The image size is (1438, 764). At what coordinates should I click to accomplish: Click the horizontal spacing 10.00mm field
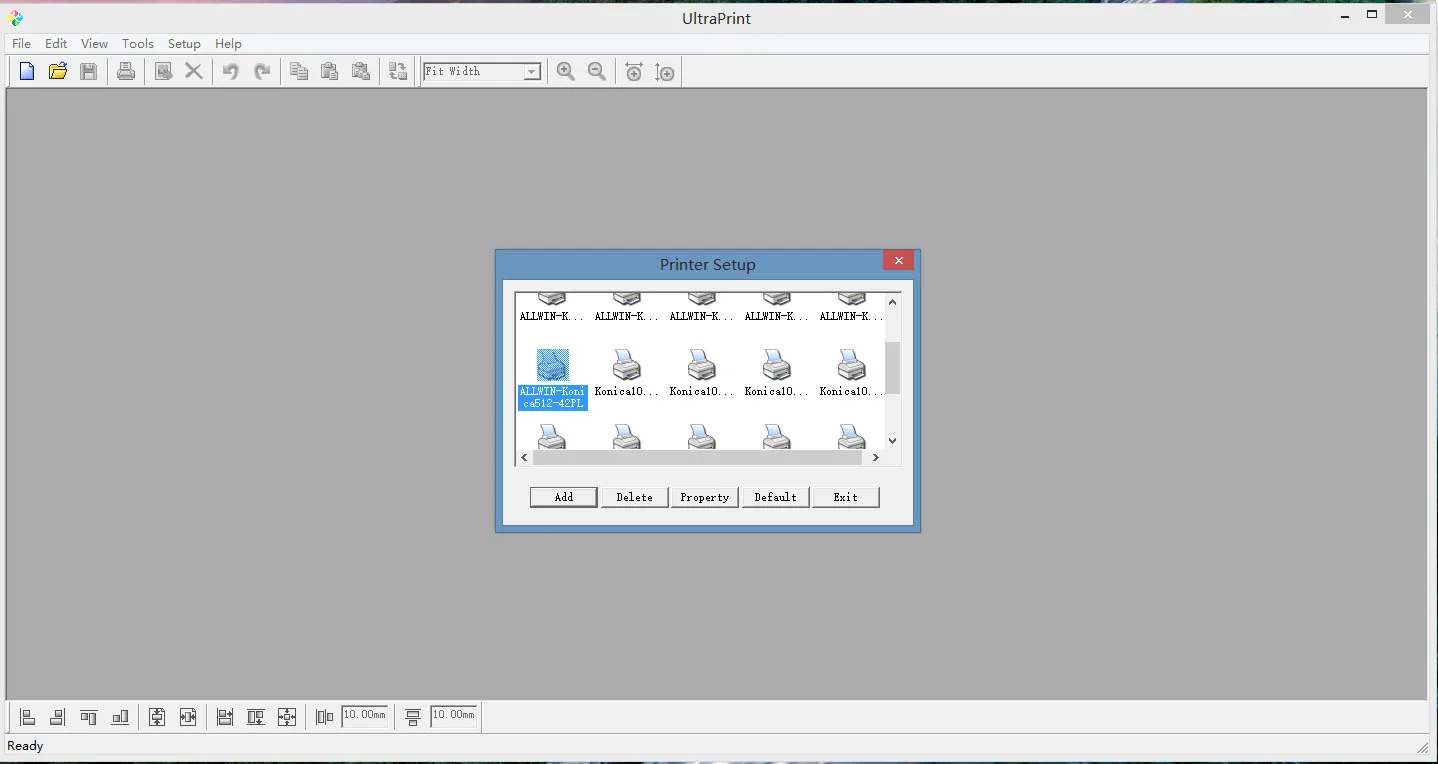tap(365, 715)
